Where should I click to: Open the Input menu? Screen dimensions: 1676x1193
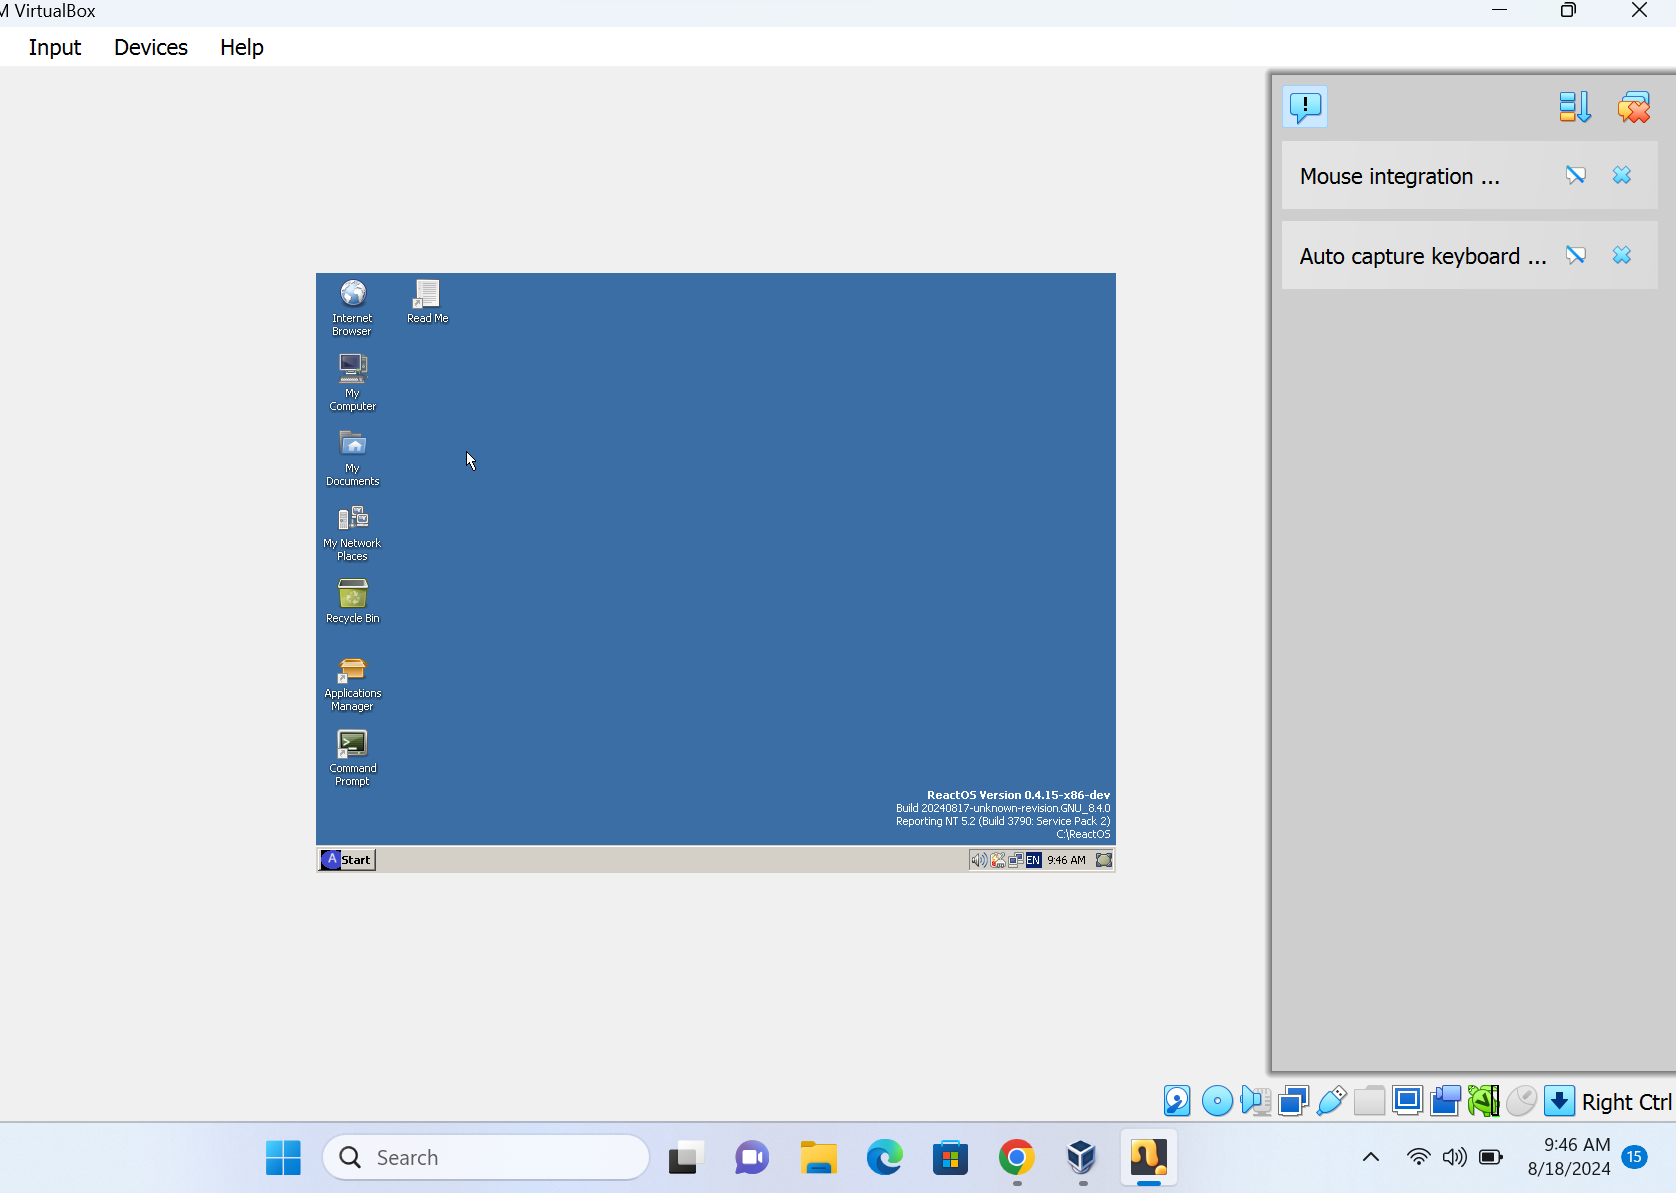[x=54, y=47]
